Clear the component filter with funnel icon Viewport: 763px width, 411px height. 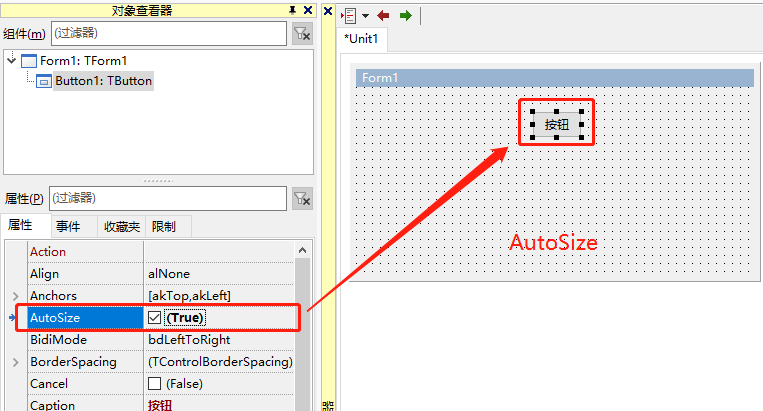coord(302,34)
